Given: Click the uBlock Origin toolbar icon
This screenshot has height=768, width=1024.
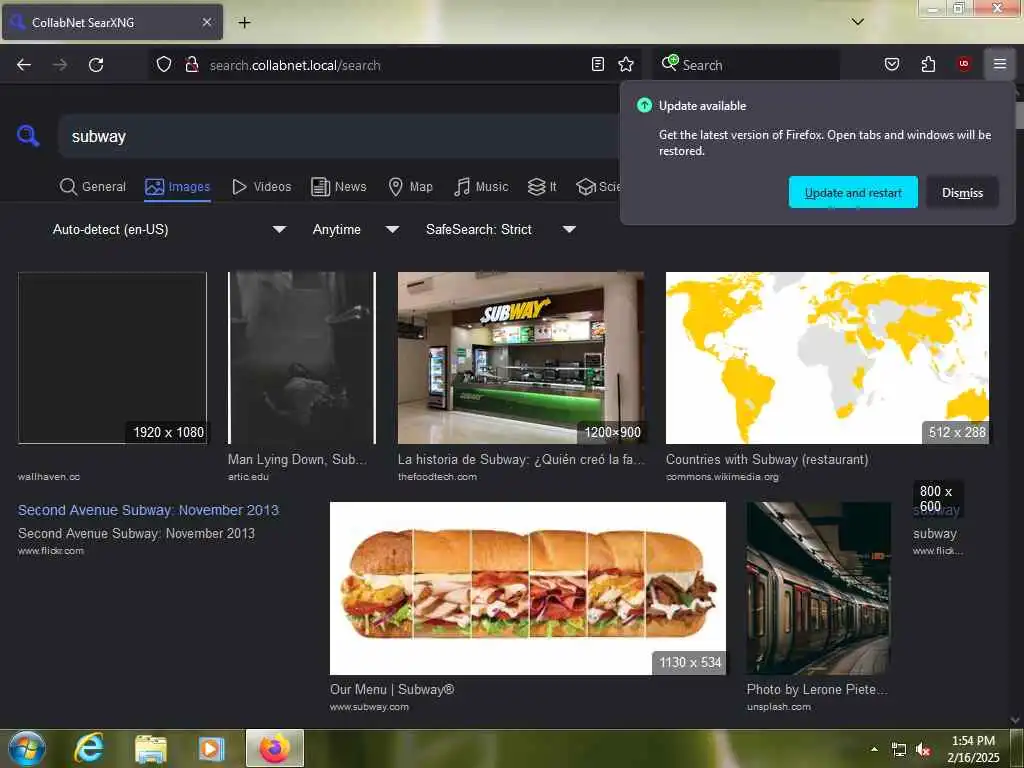Looking at the screenshot, I should (964, 64).
